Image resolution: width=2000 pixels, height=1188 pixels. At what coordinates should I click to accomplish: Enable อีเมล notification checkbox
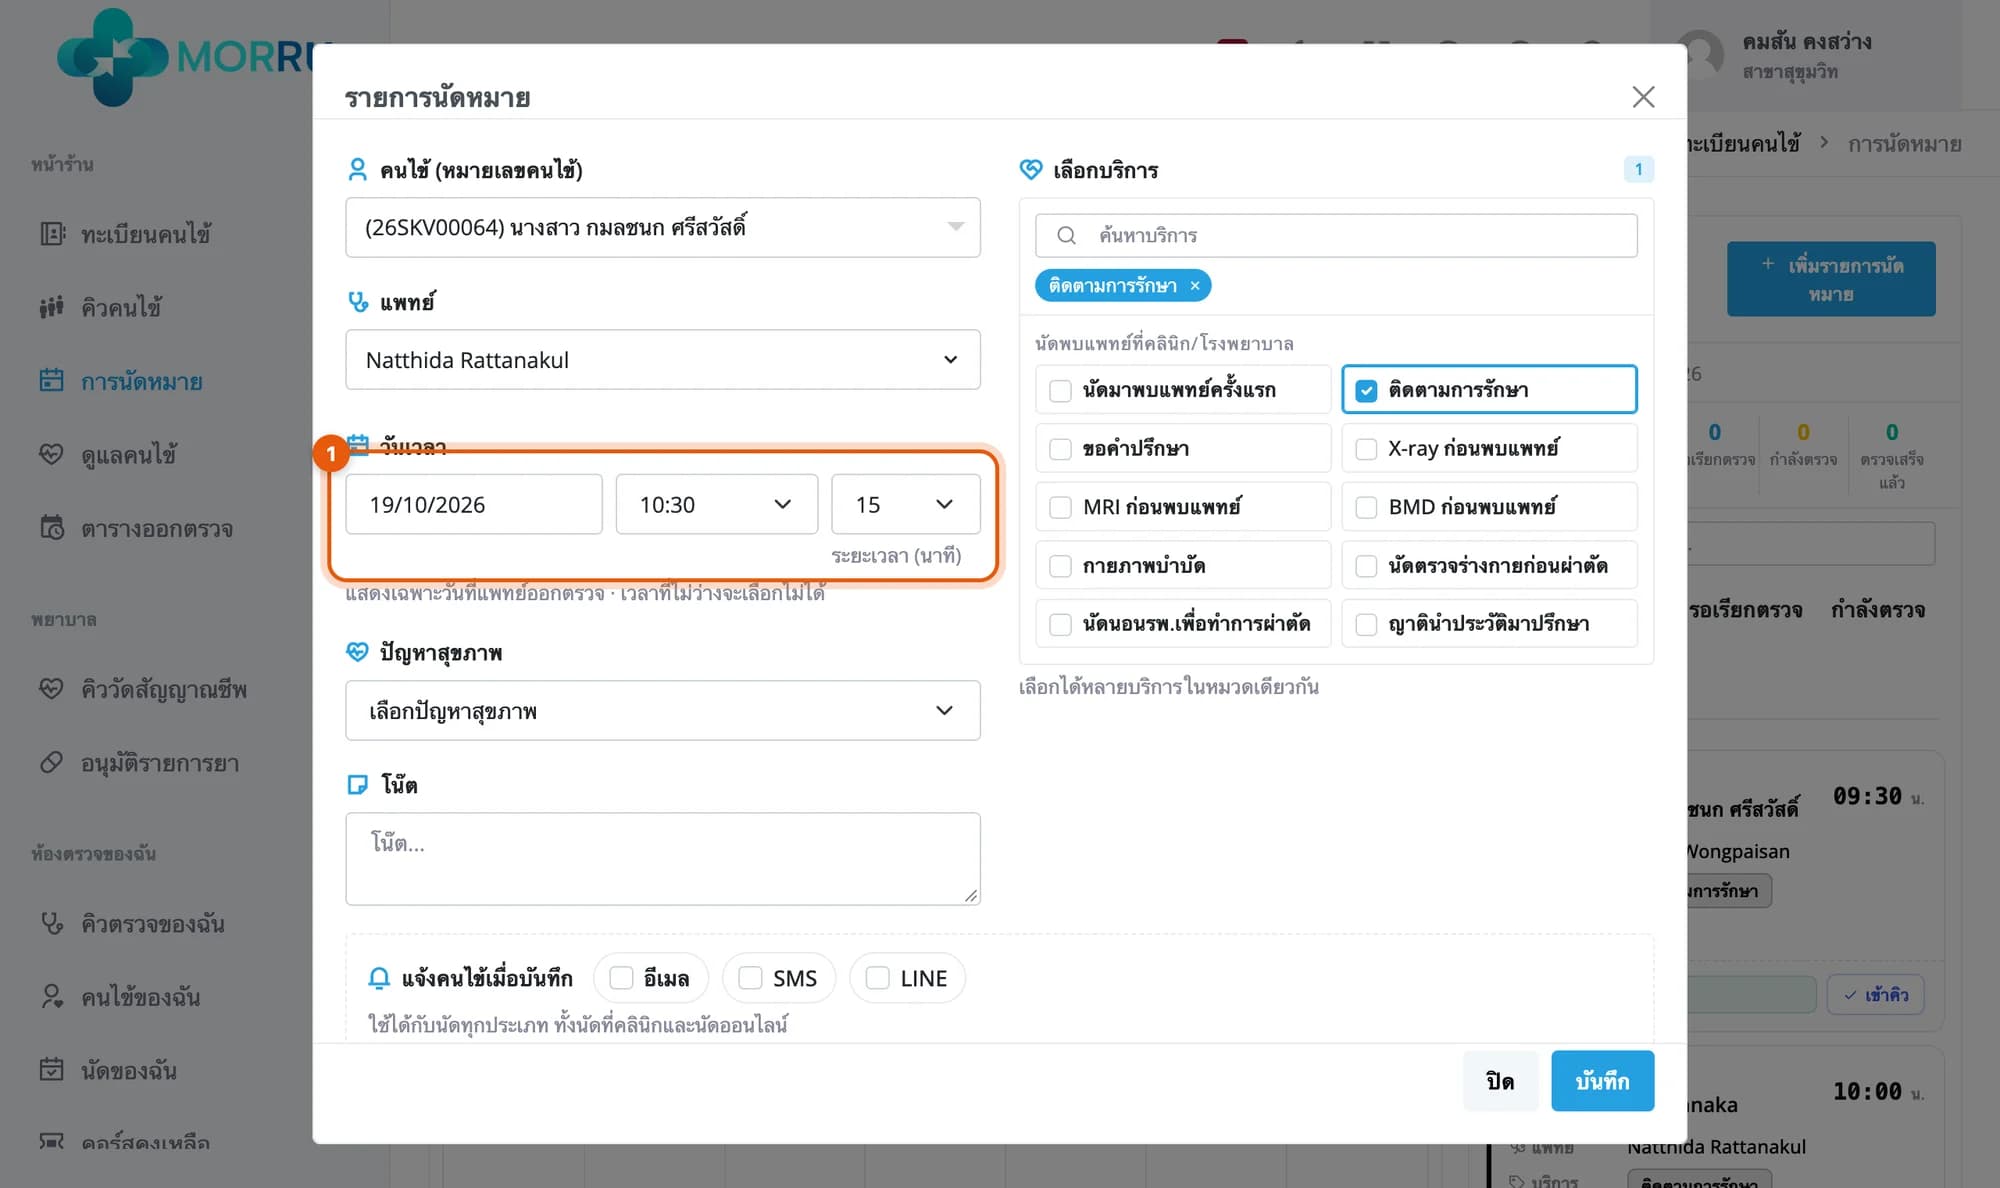click(621, 978)
